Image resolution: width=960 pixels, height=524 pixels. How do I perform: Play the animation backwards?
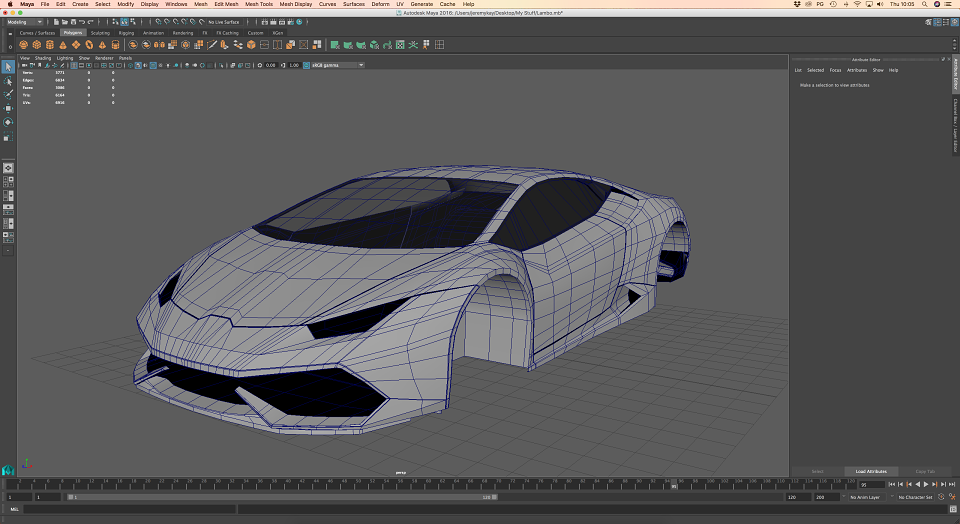[x=917, y=484]
